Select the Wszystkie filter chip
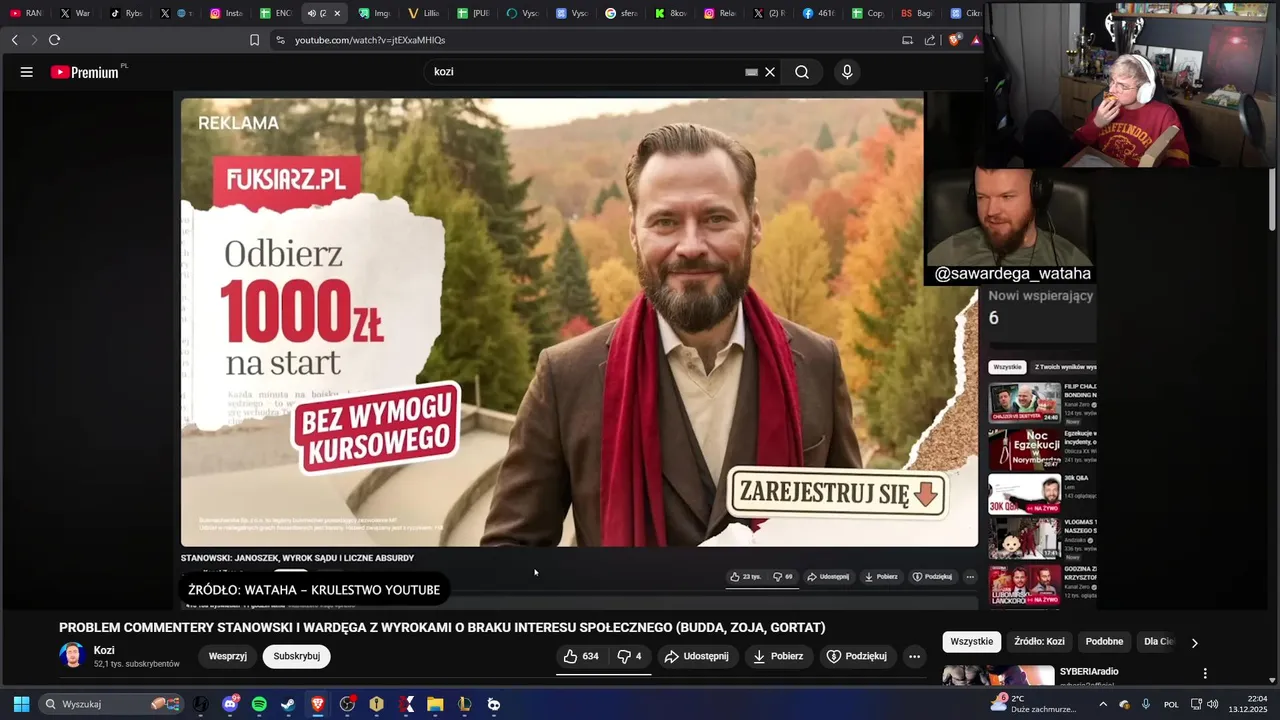This screenshot has height=720, width=1280. pyautogui.click(x=972, y=641)
